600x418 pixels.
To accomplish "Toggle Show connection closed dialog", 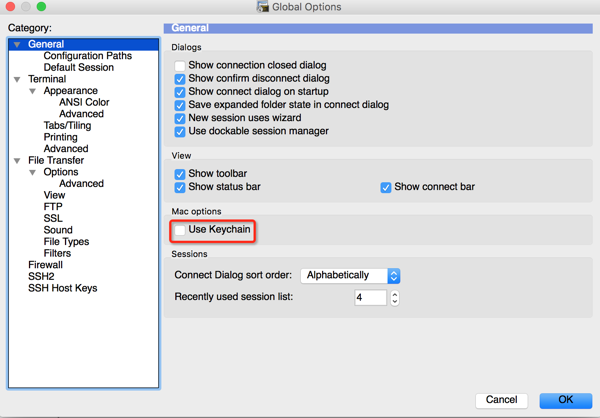I will tap(180, 66).
